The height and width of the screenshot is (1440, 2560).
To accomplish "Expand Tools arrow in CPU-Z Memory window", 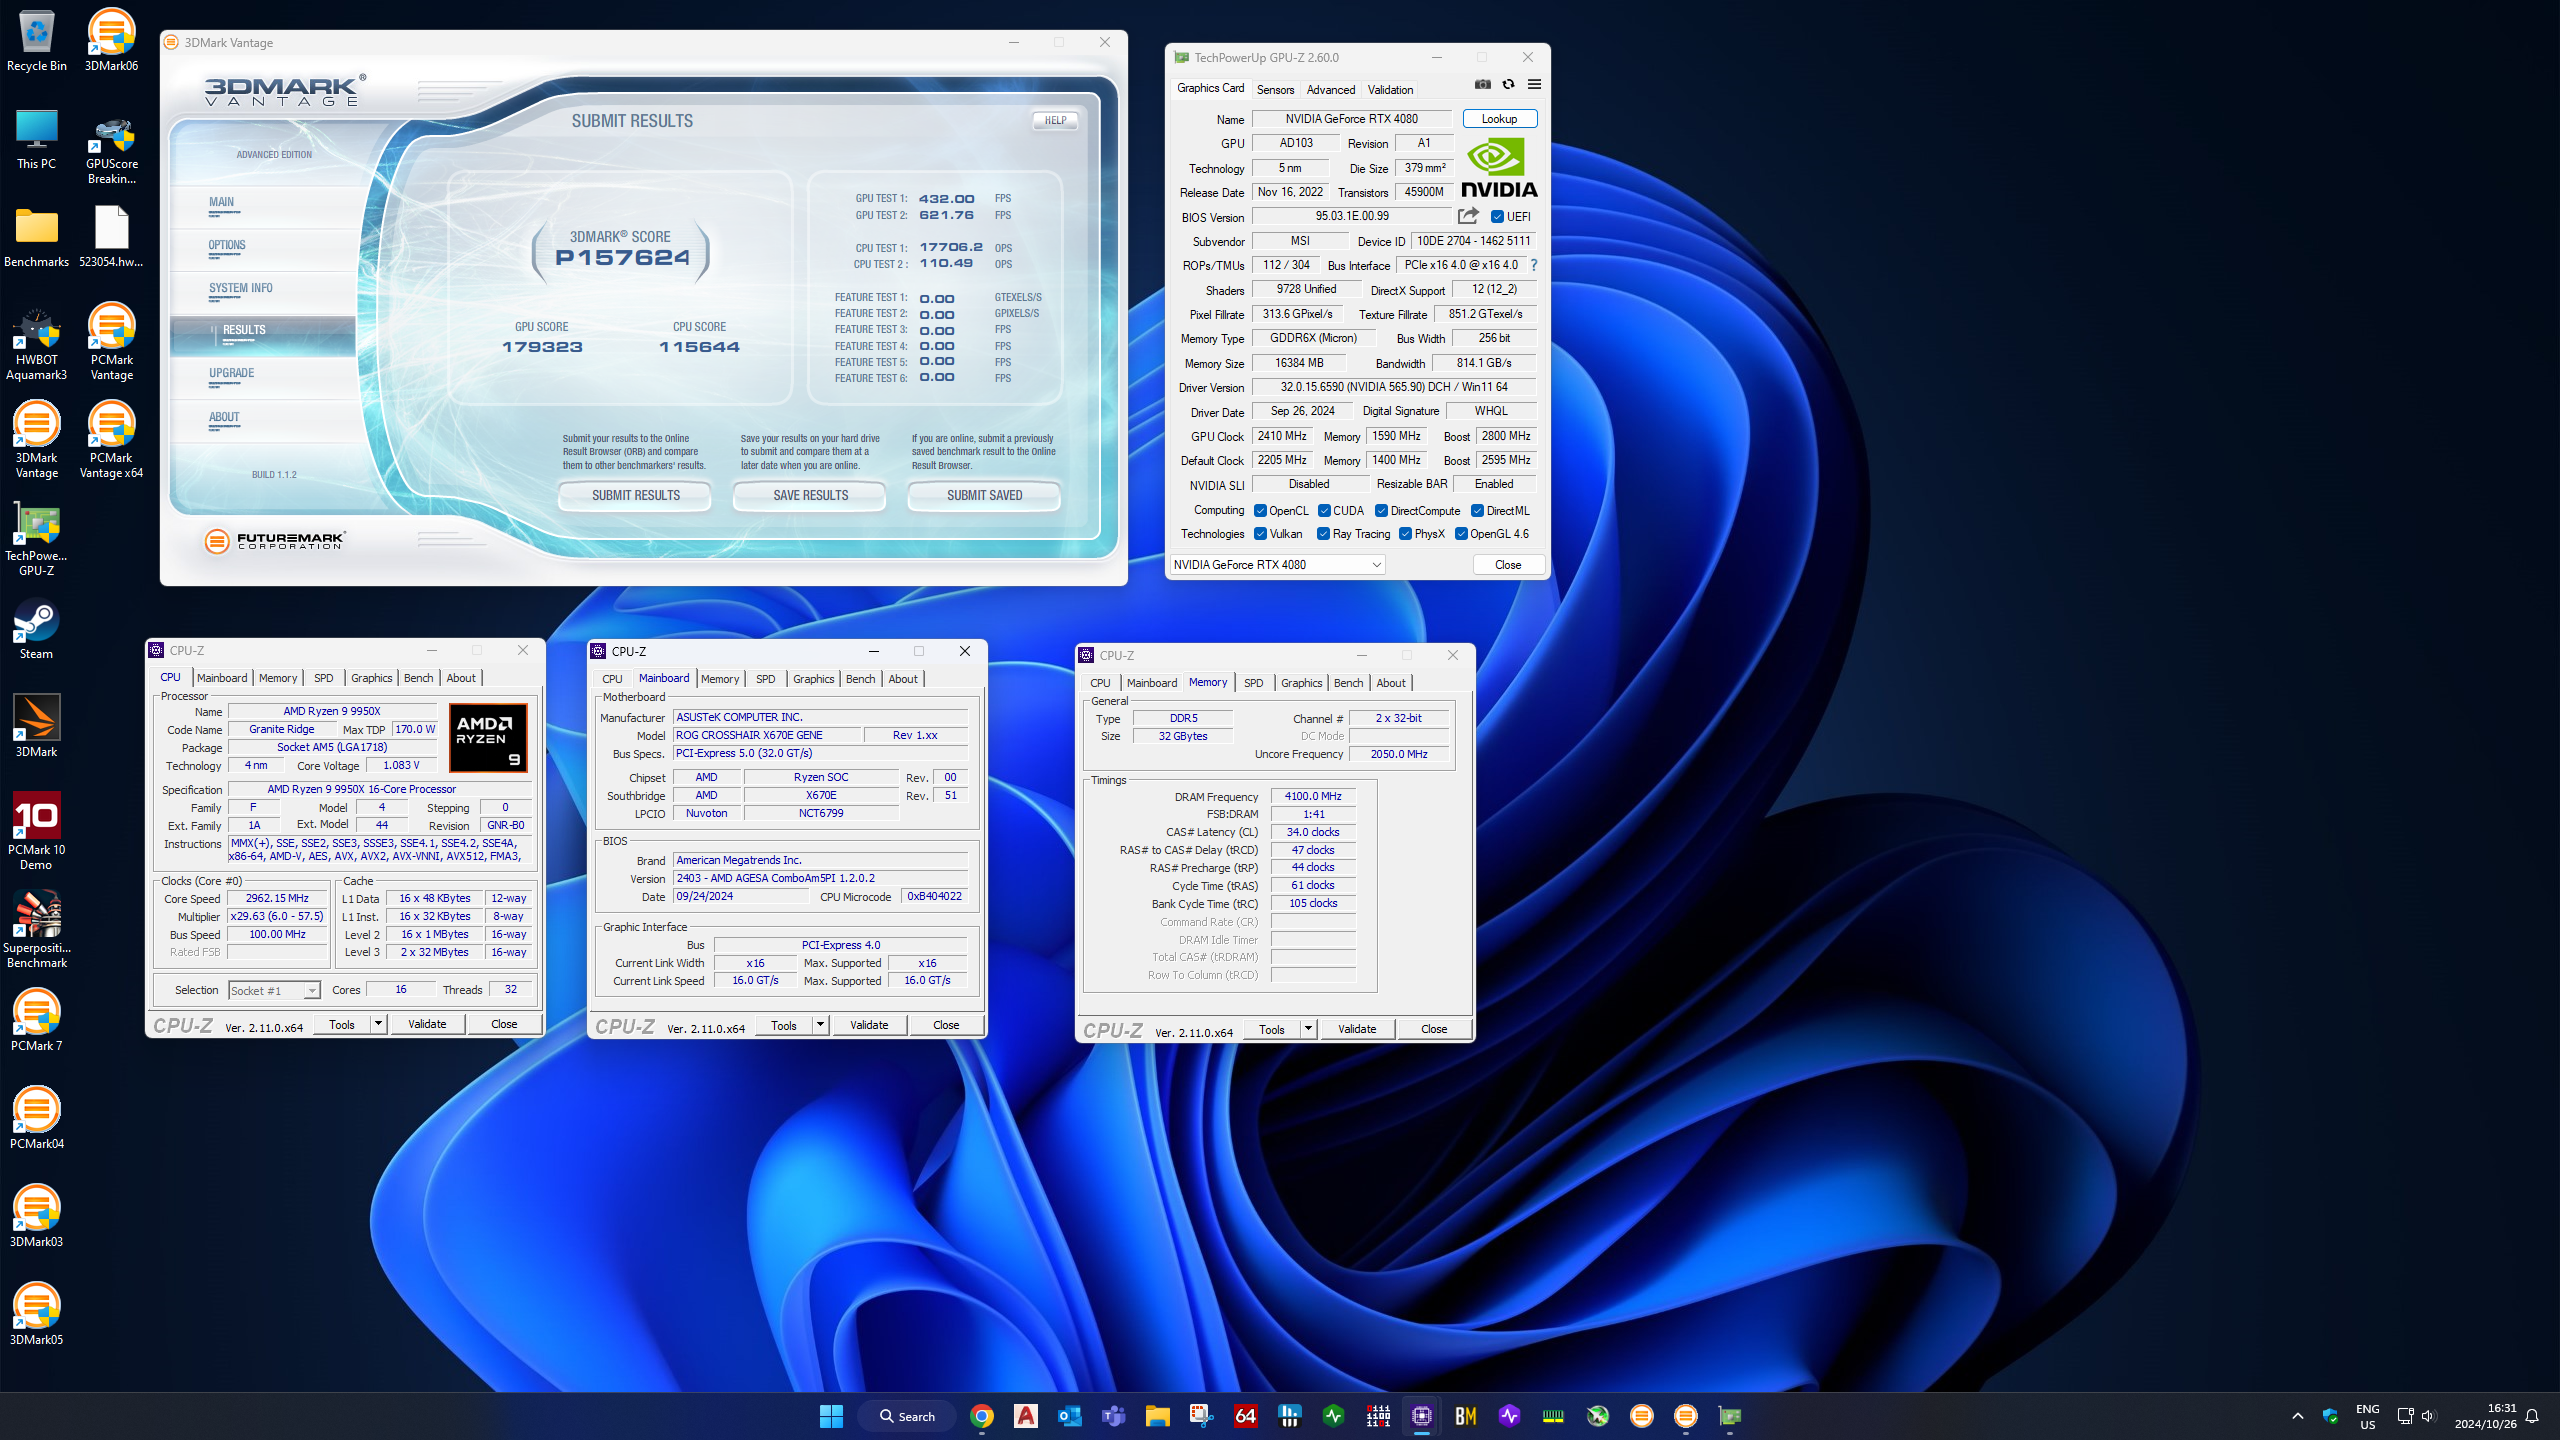I will point(1308,1029).
